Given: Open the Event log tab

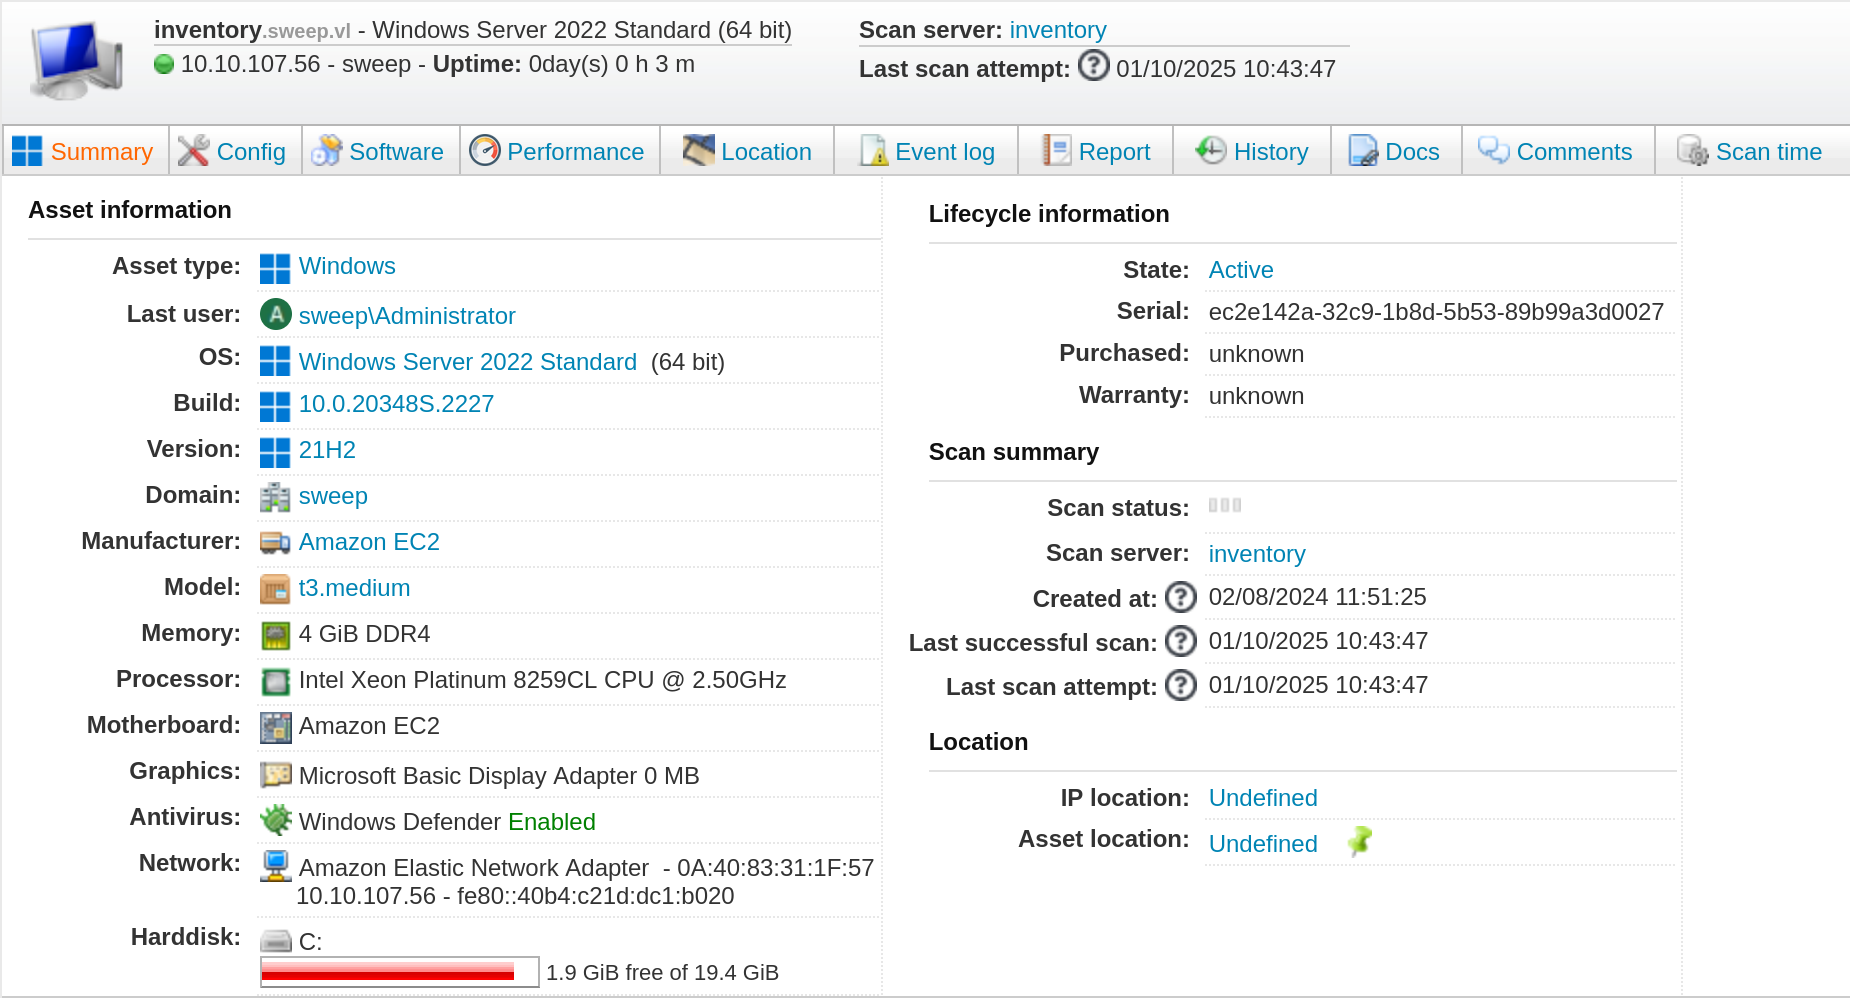Looking at the screenshot, I should [x=927, y=152].
